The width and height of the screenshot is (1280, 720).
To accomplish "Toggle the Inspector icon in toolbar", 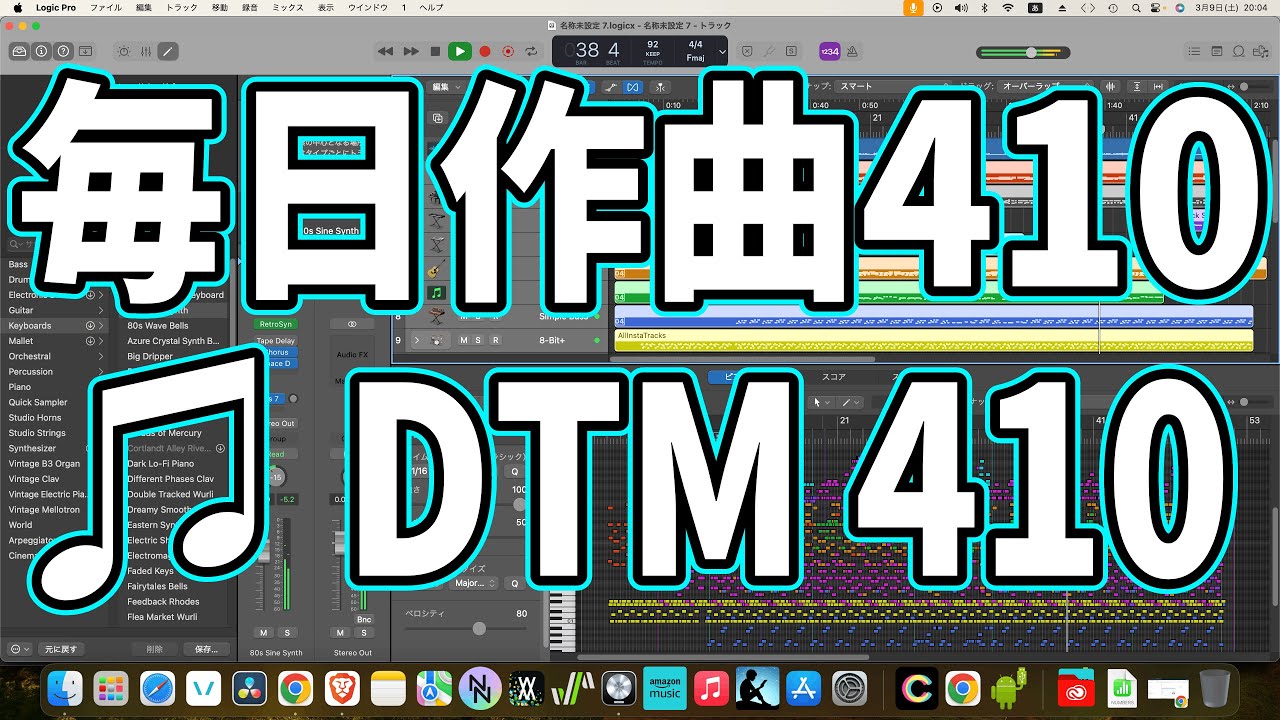I will click(41, 51).
